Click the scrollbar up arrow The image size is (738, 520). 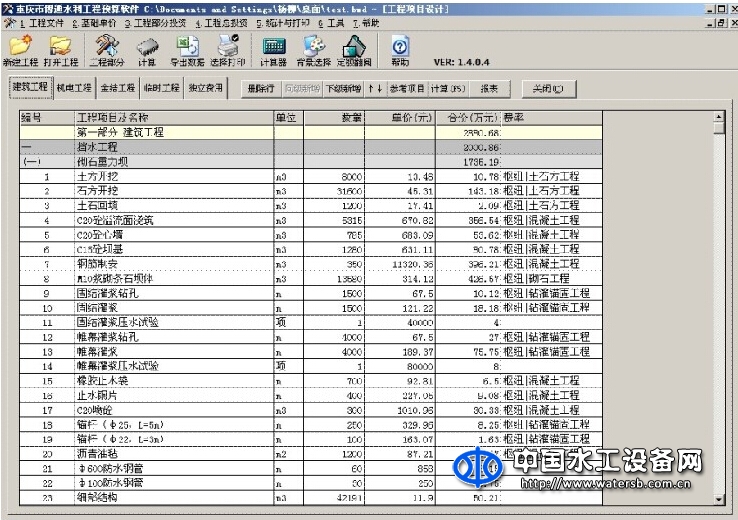coord(719,116)
